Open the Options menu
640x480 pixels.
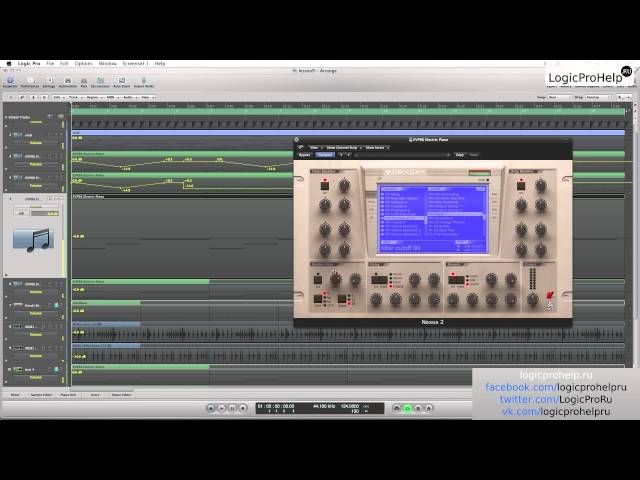point(84,64)
